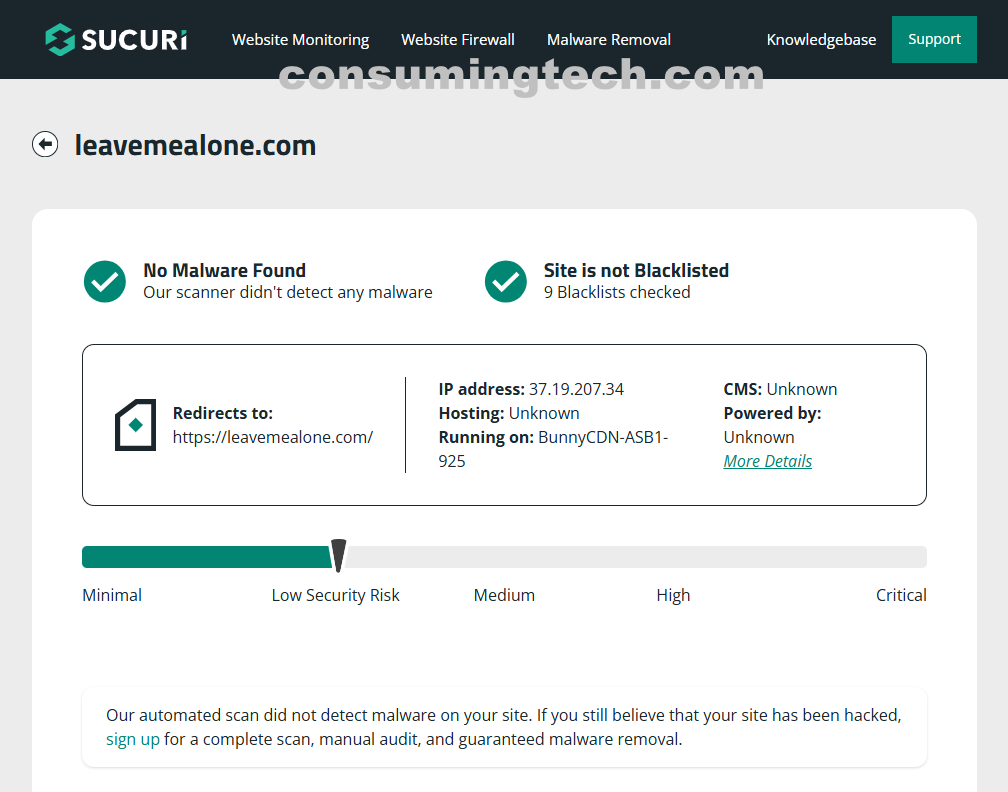1008x792 pixels.
Task: Click the Critical risk level label
Action: [x=901, y=595]
